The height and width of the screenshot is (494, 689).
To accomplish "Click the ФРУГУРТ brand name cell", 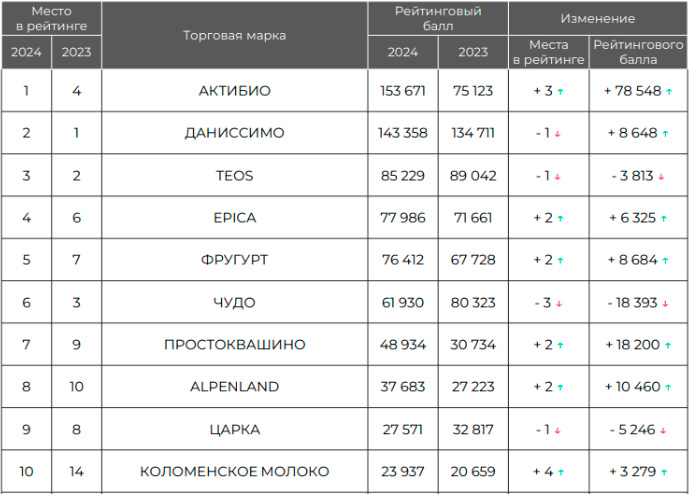I will pyautogui.click(x=235, y=260).
